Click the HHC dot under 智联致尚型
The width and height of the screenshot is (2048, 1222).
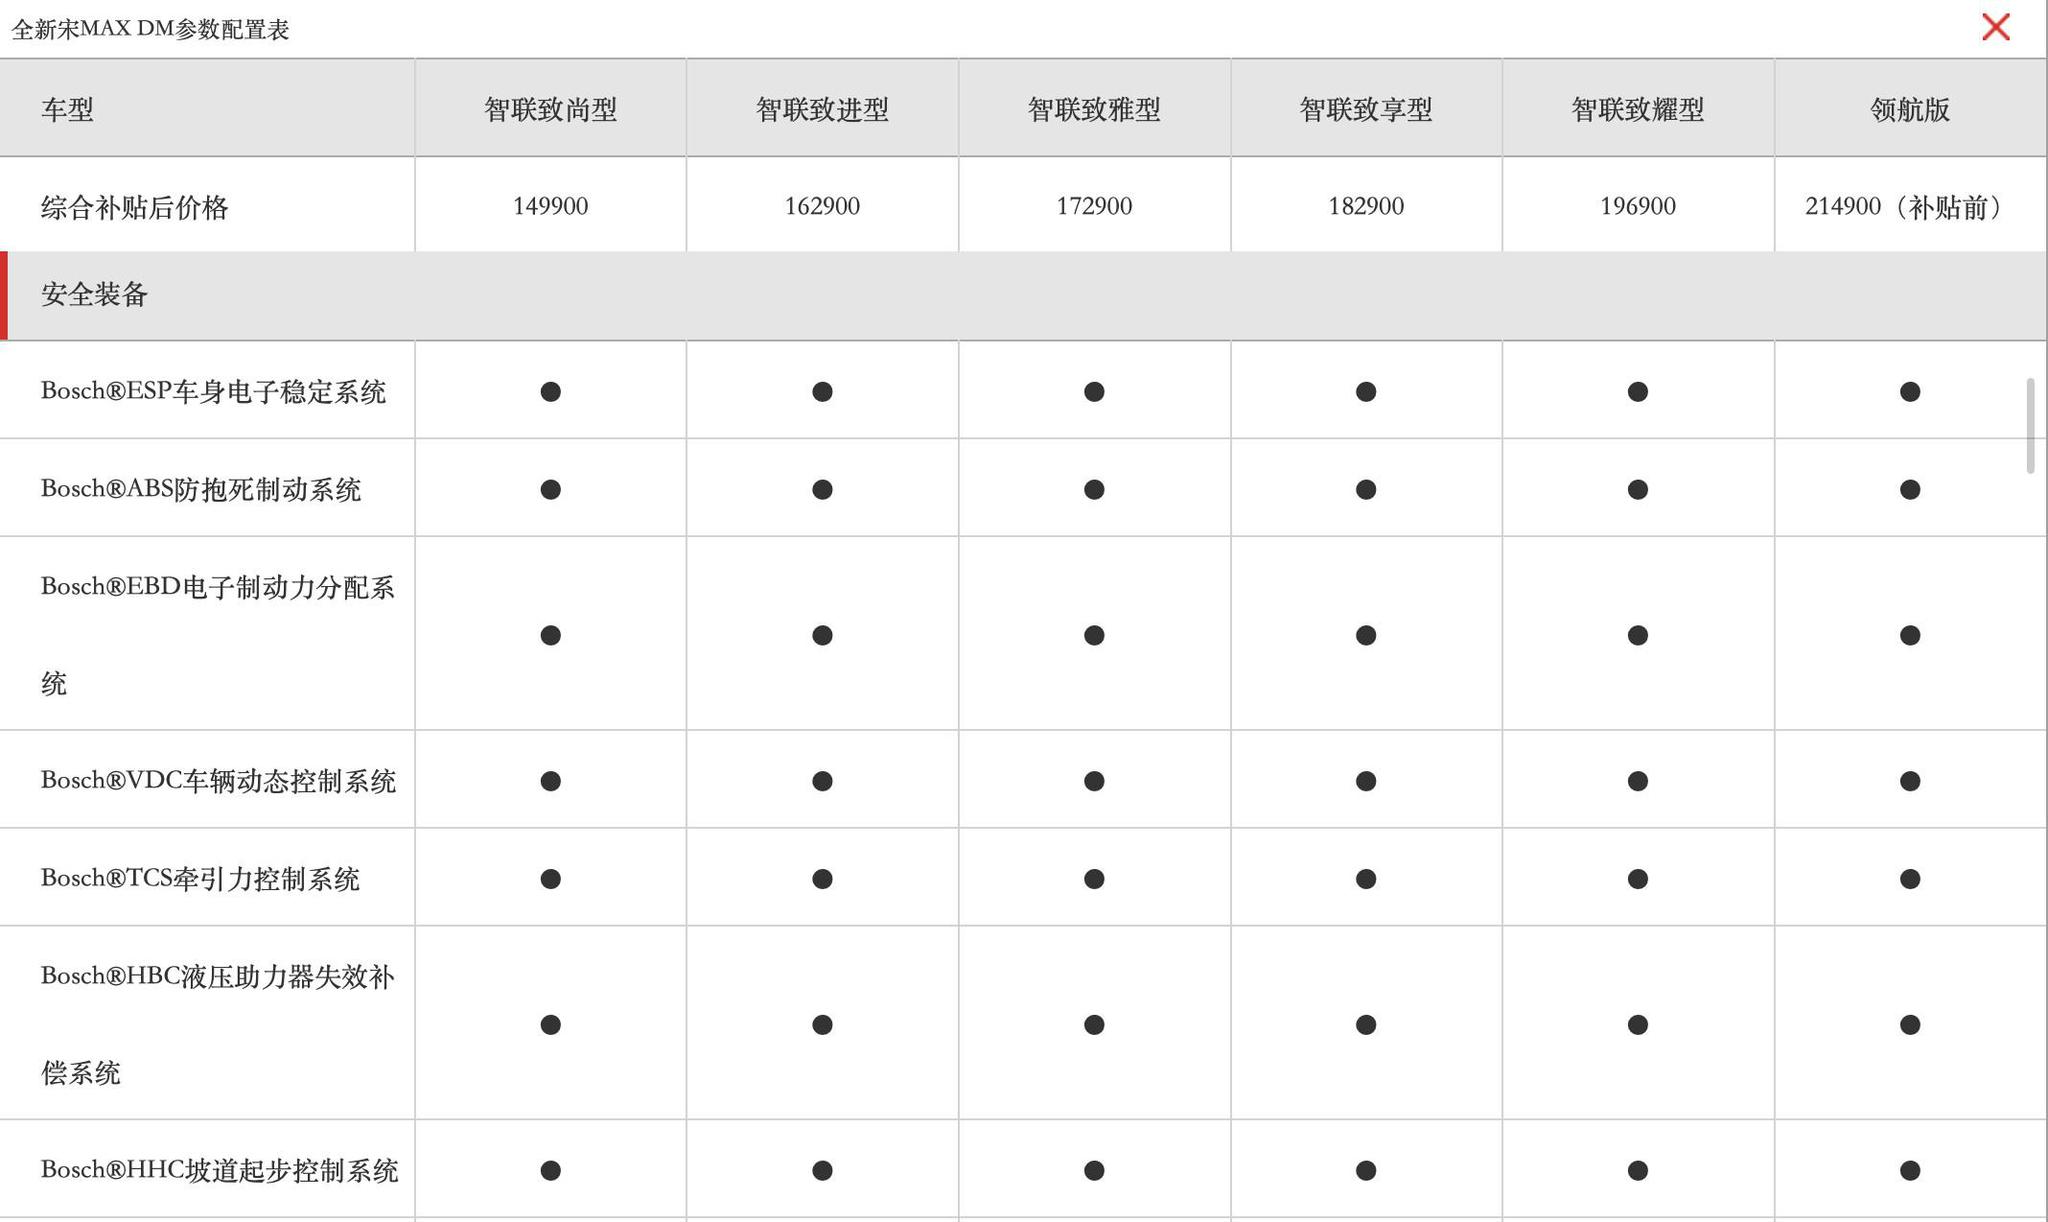click(550, 1170)
